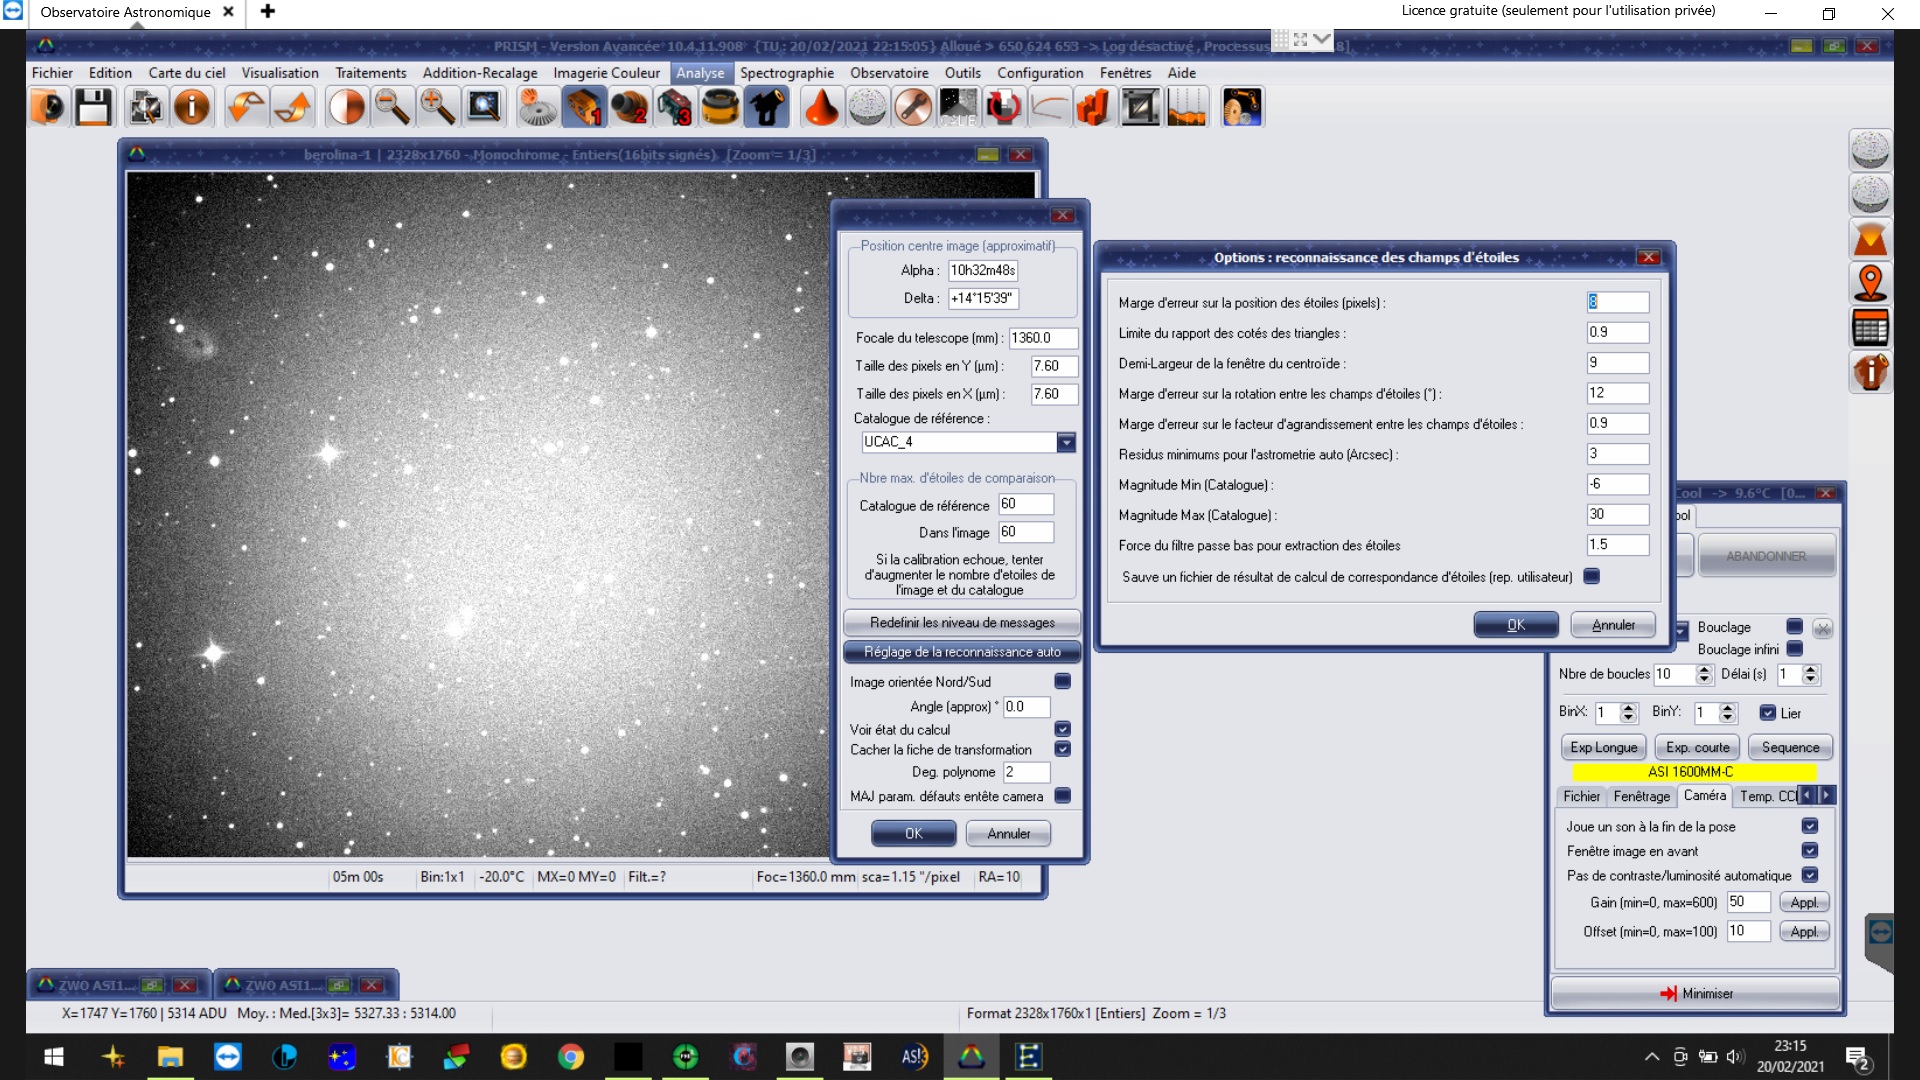The image size is (1920, 1080).
Task: Click the camera number 2 toolbar icon
Action: click(630, 107)
